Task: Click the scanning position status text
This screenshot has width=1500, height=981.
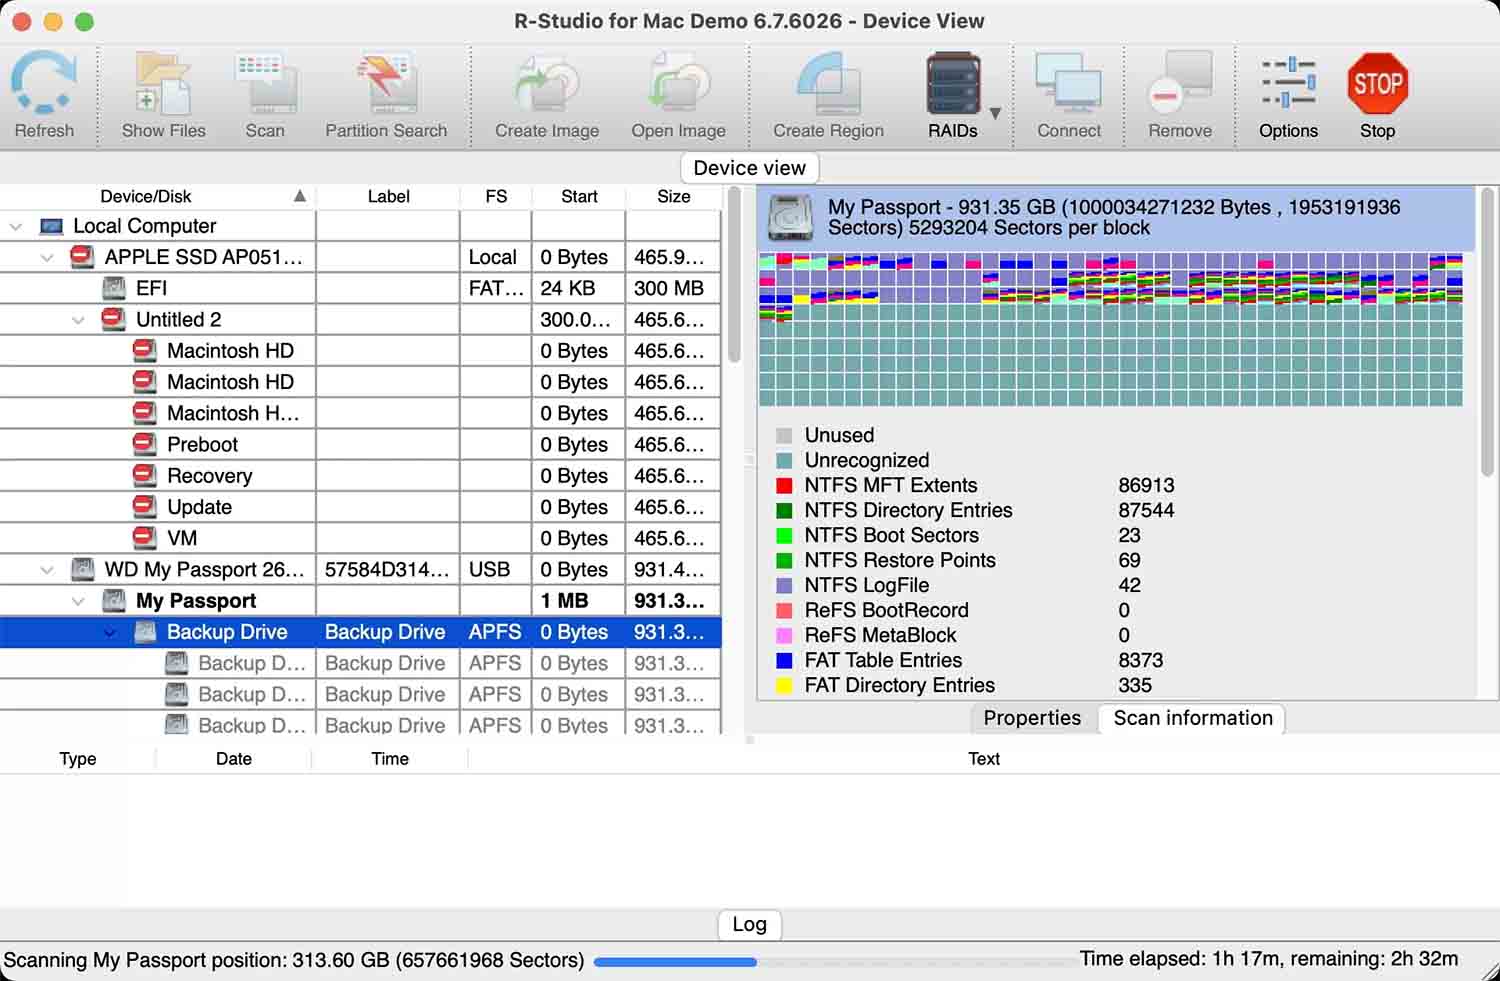Action: (294, 960)
